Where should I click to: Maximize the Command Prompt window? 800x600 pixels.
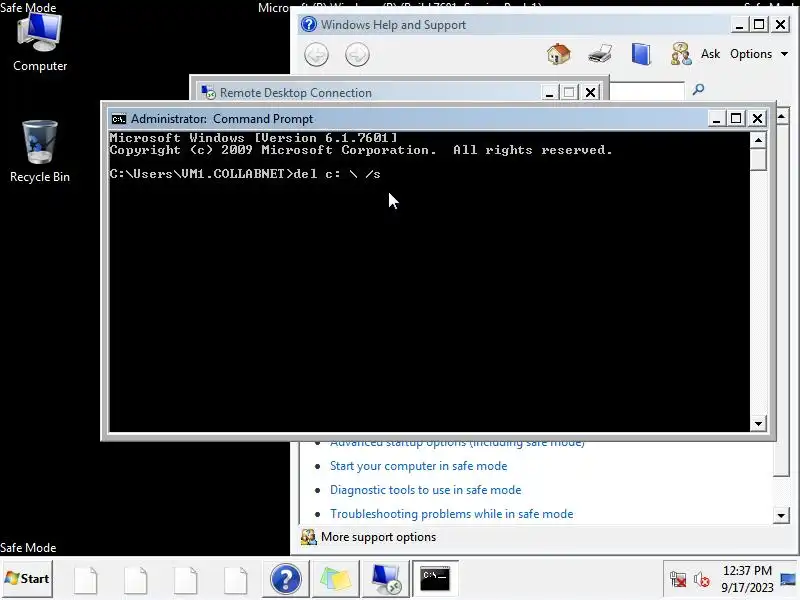click(736, 118)
